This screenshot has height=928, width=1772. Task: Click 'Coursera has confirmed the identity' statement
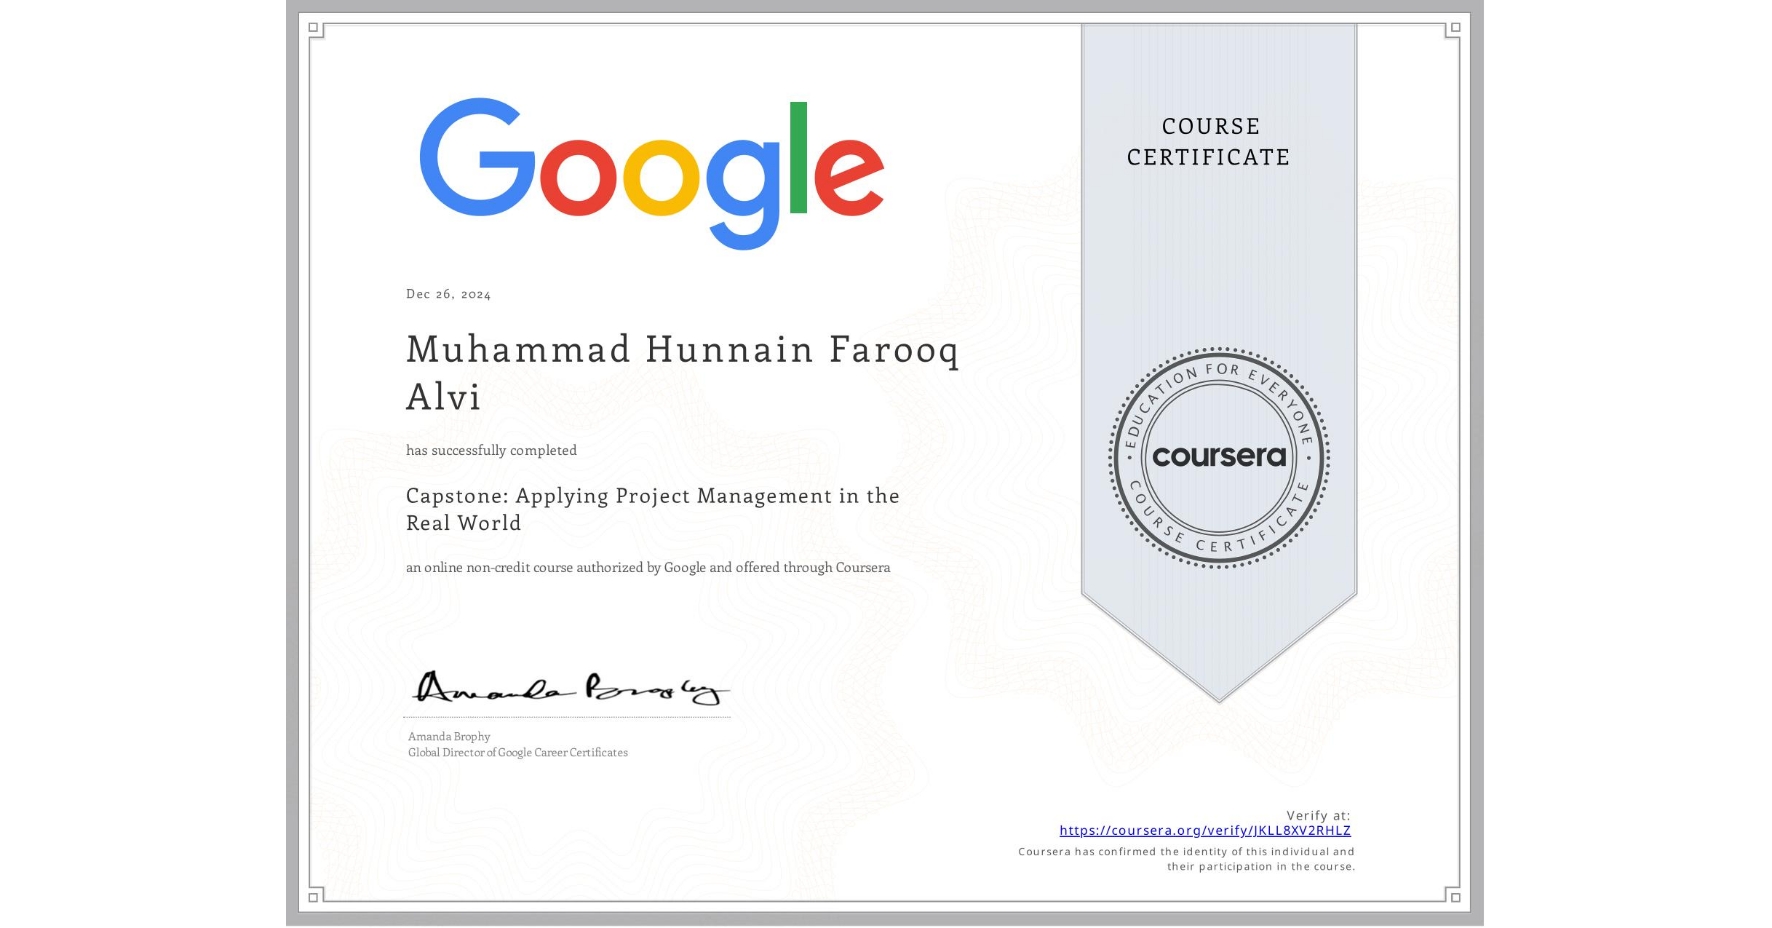click(1187, 859)
